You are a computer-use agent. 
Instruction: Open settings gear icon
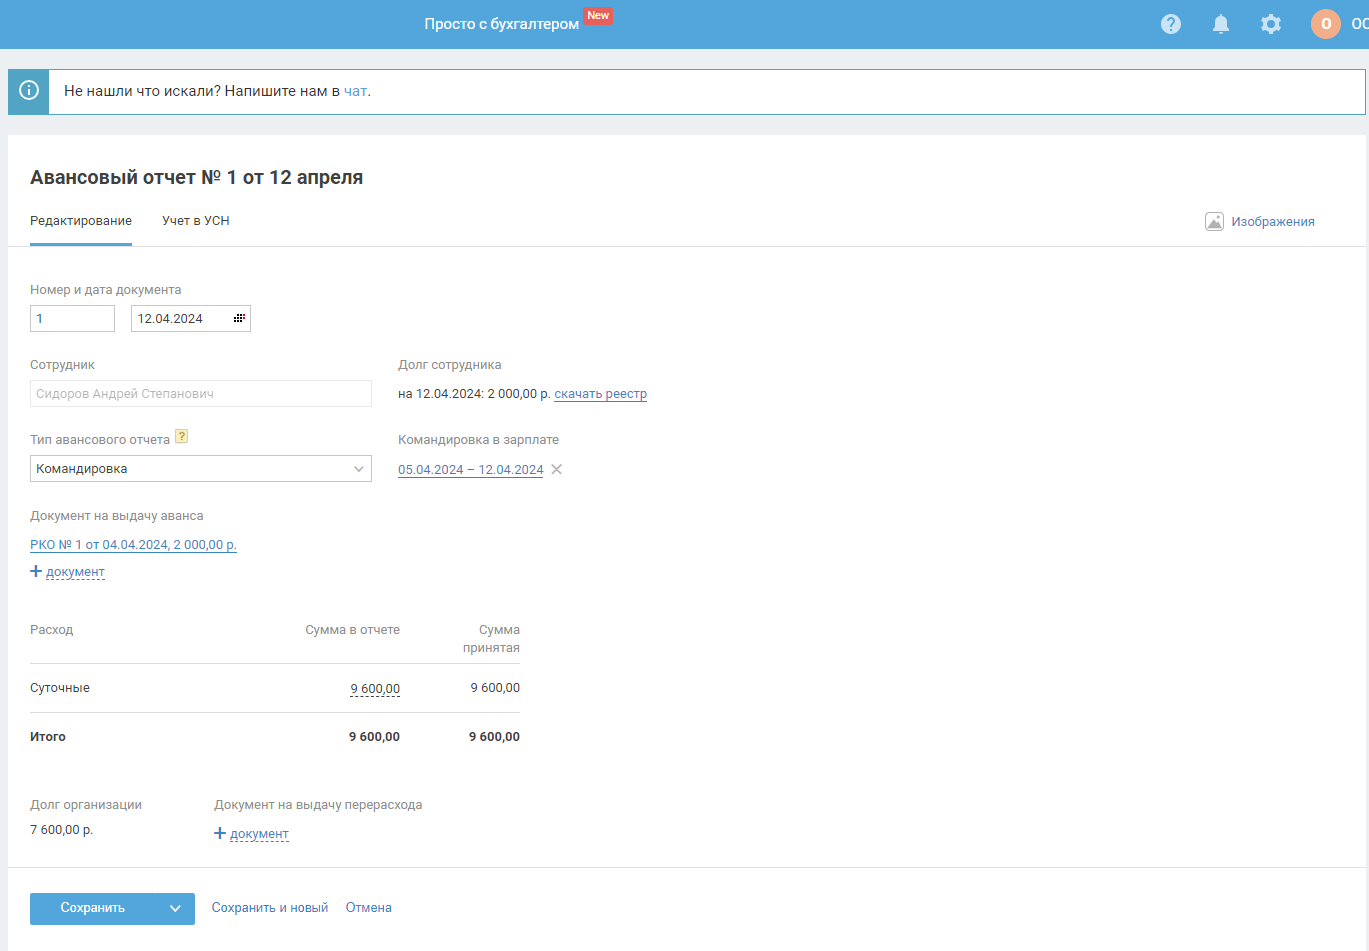click(x=1271, y=24)
